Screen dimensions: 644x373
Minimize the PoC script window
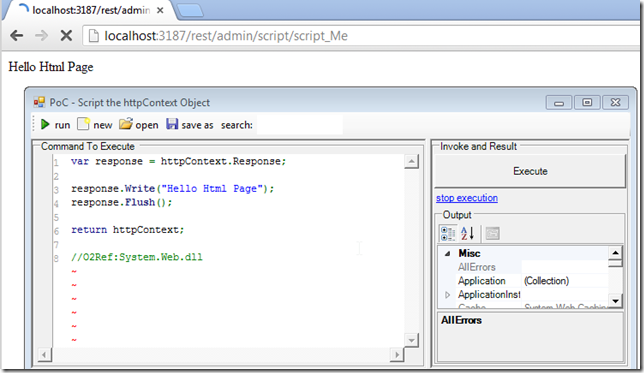pos(559,103)
